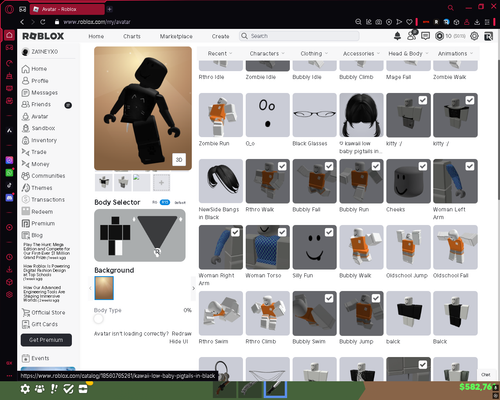500x400 pixels.
Task: Expand the Recent dropdown
Action: [x=220, y=53]
